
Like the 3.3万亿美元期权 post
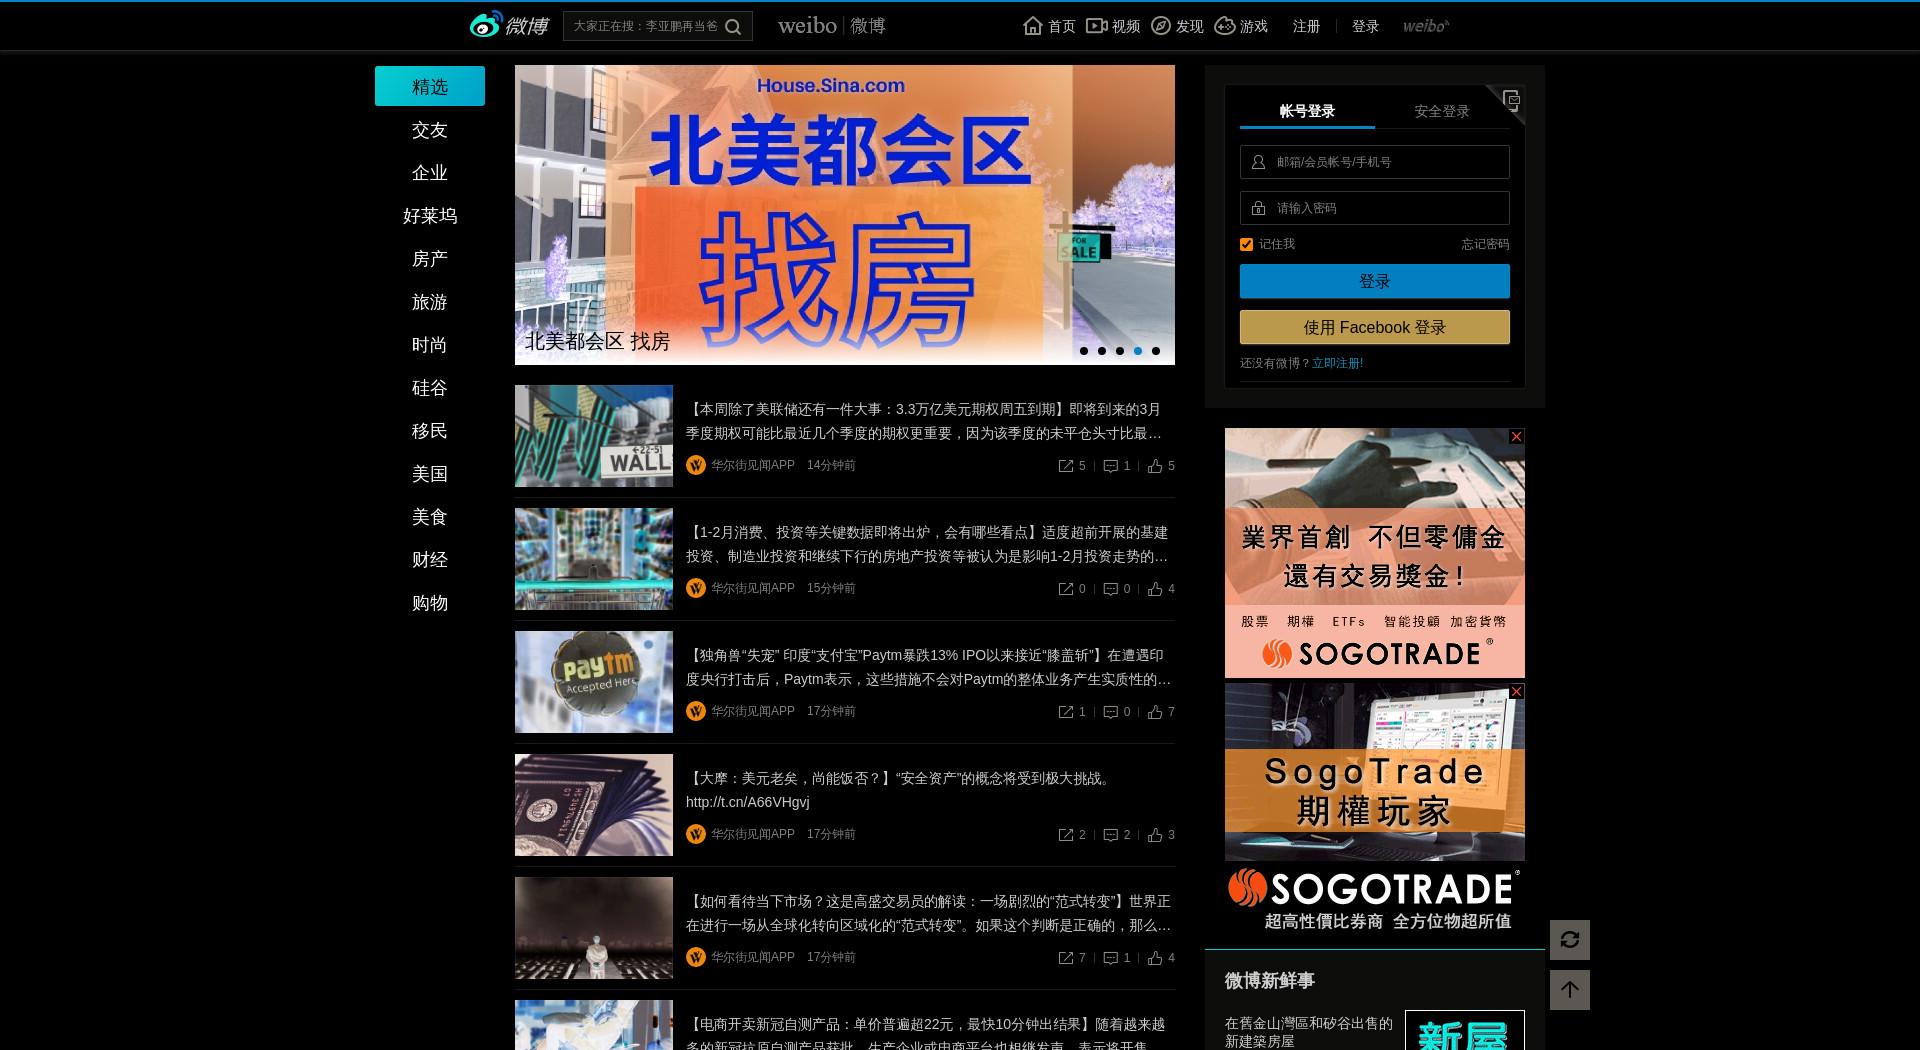[1155, 466]
